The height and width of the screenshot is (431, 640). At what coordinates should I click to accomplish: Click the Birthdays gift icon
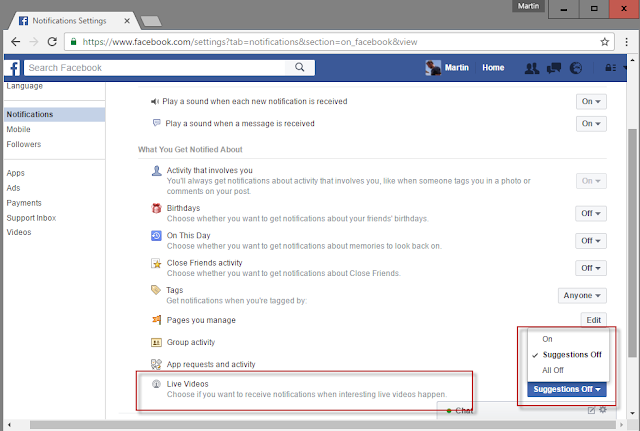click(156, 208)
